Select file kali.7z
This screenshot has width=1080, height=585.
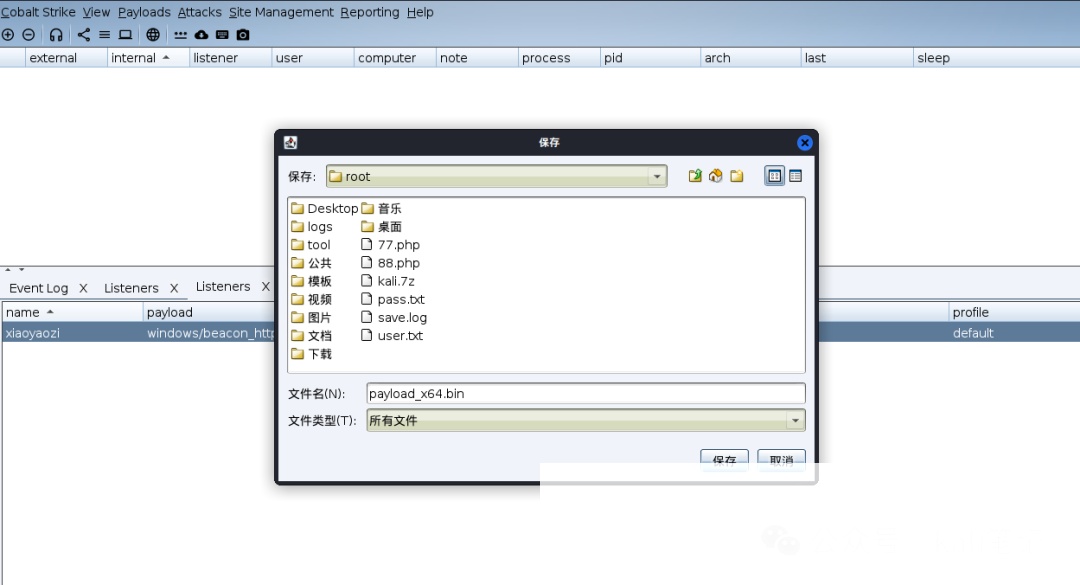click(388, 281)
